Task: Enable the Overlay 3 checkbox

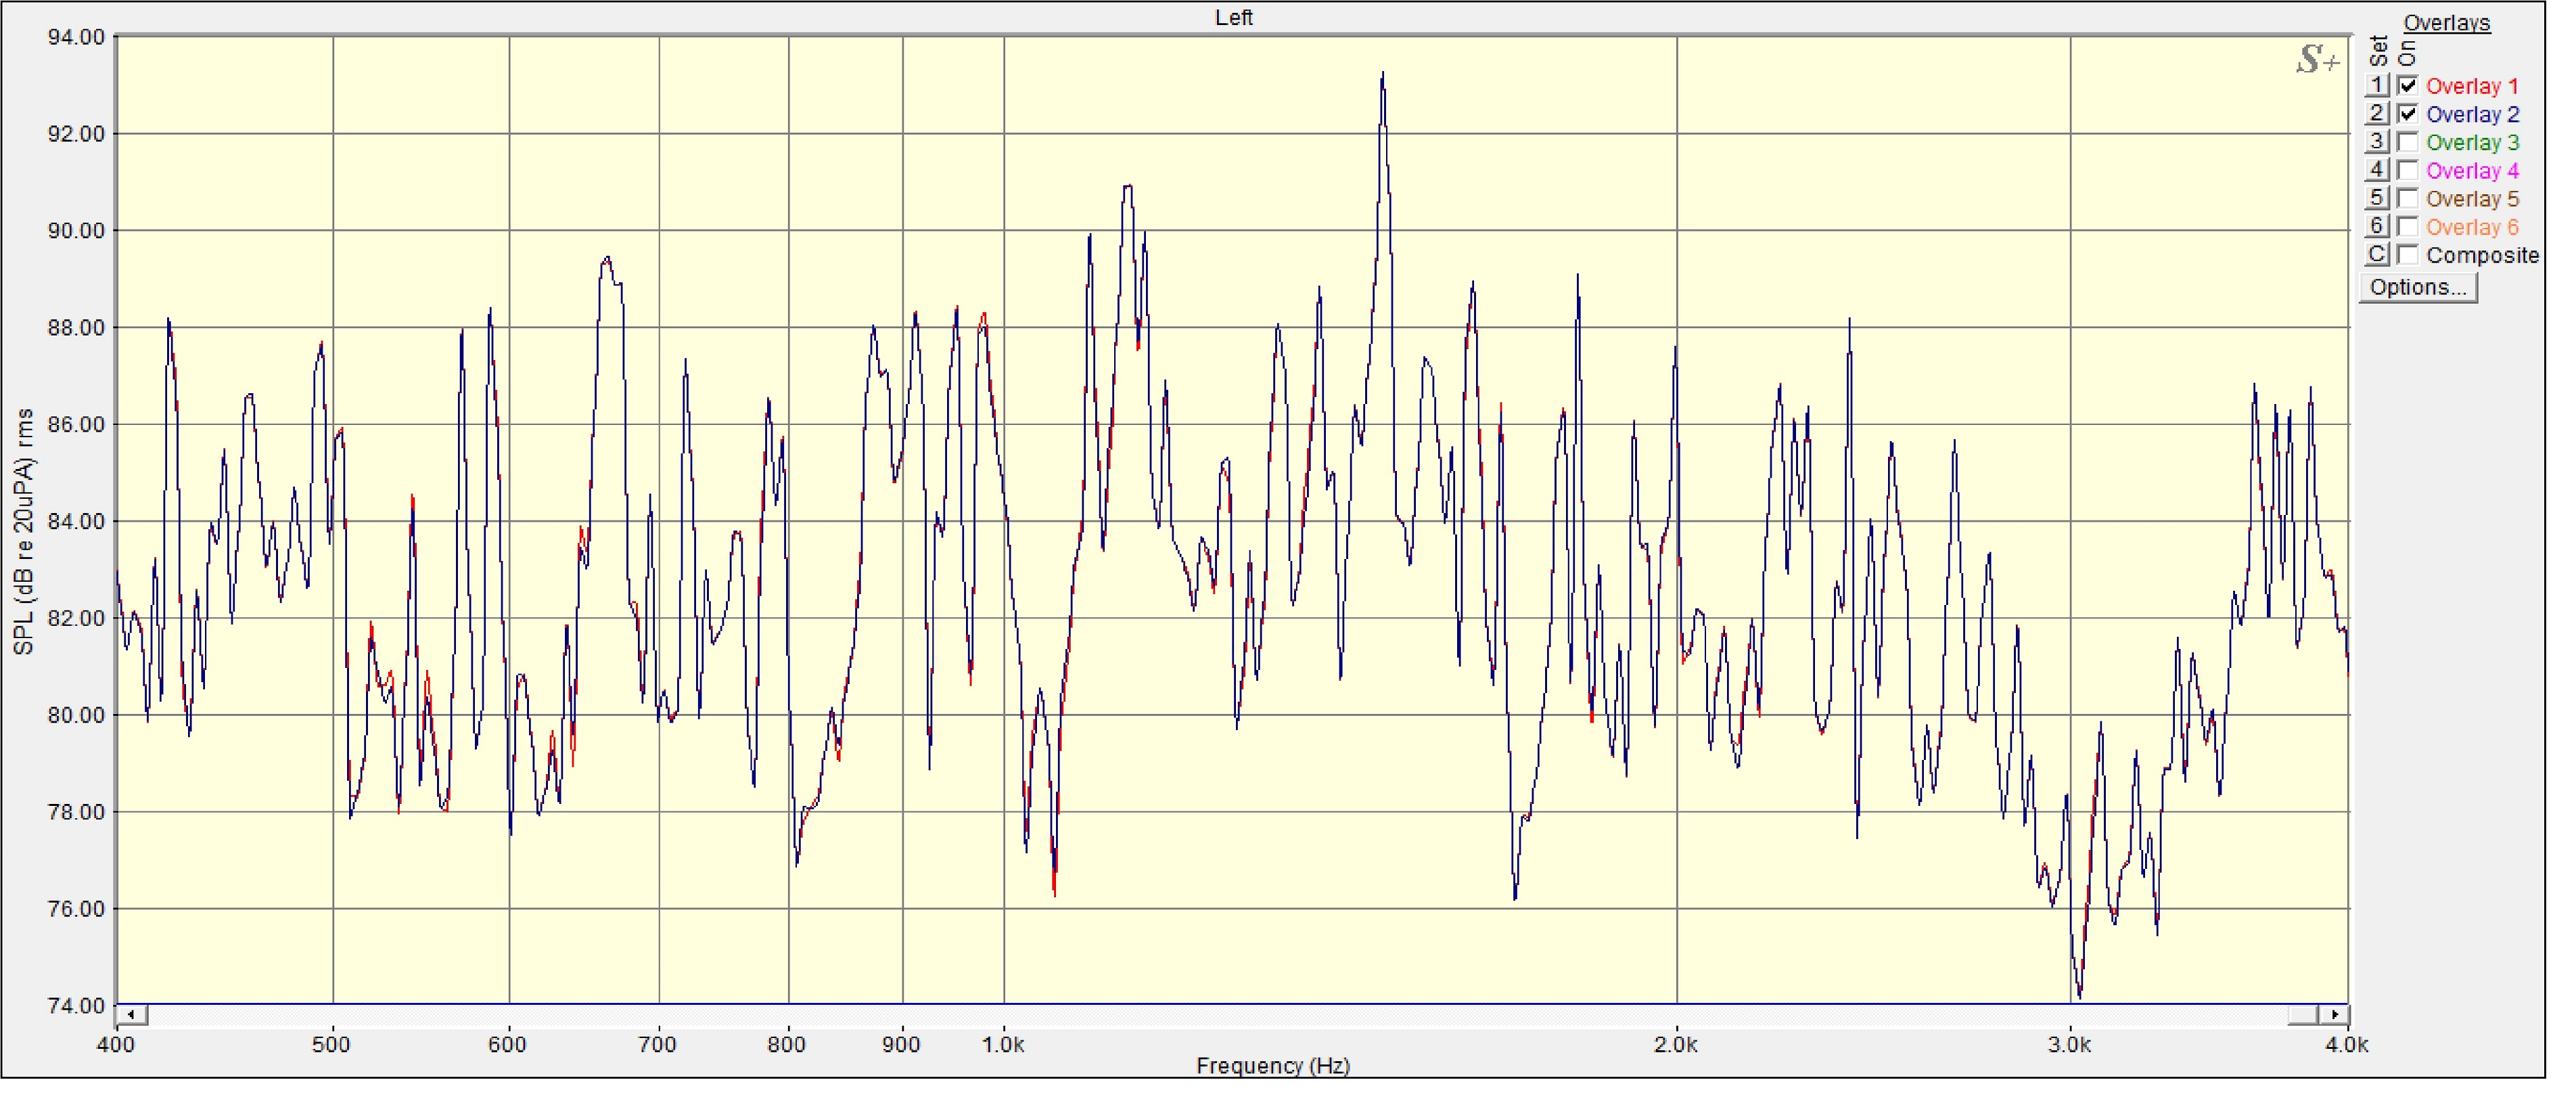Action: (x=2407, y=142)
